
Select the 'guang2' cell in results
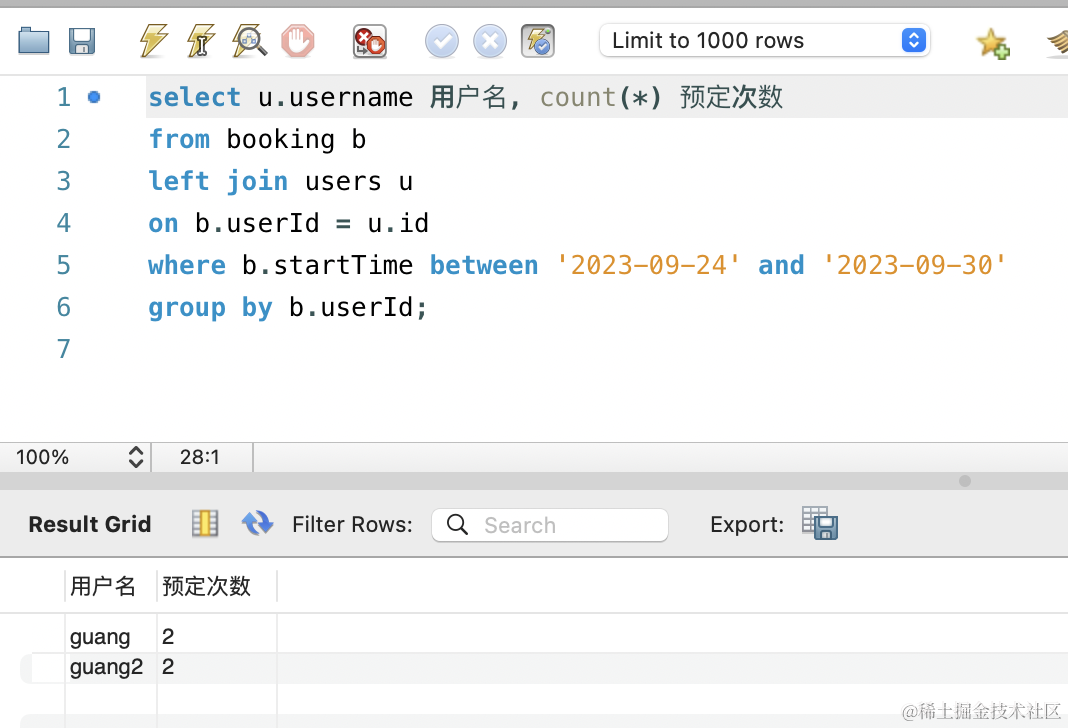[x=111, y=667]
